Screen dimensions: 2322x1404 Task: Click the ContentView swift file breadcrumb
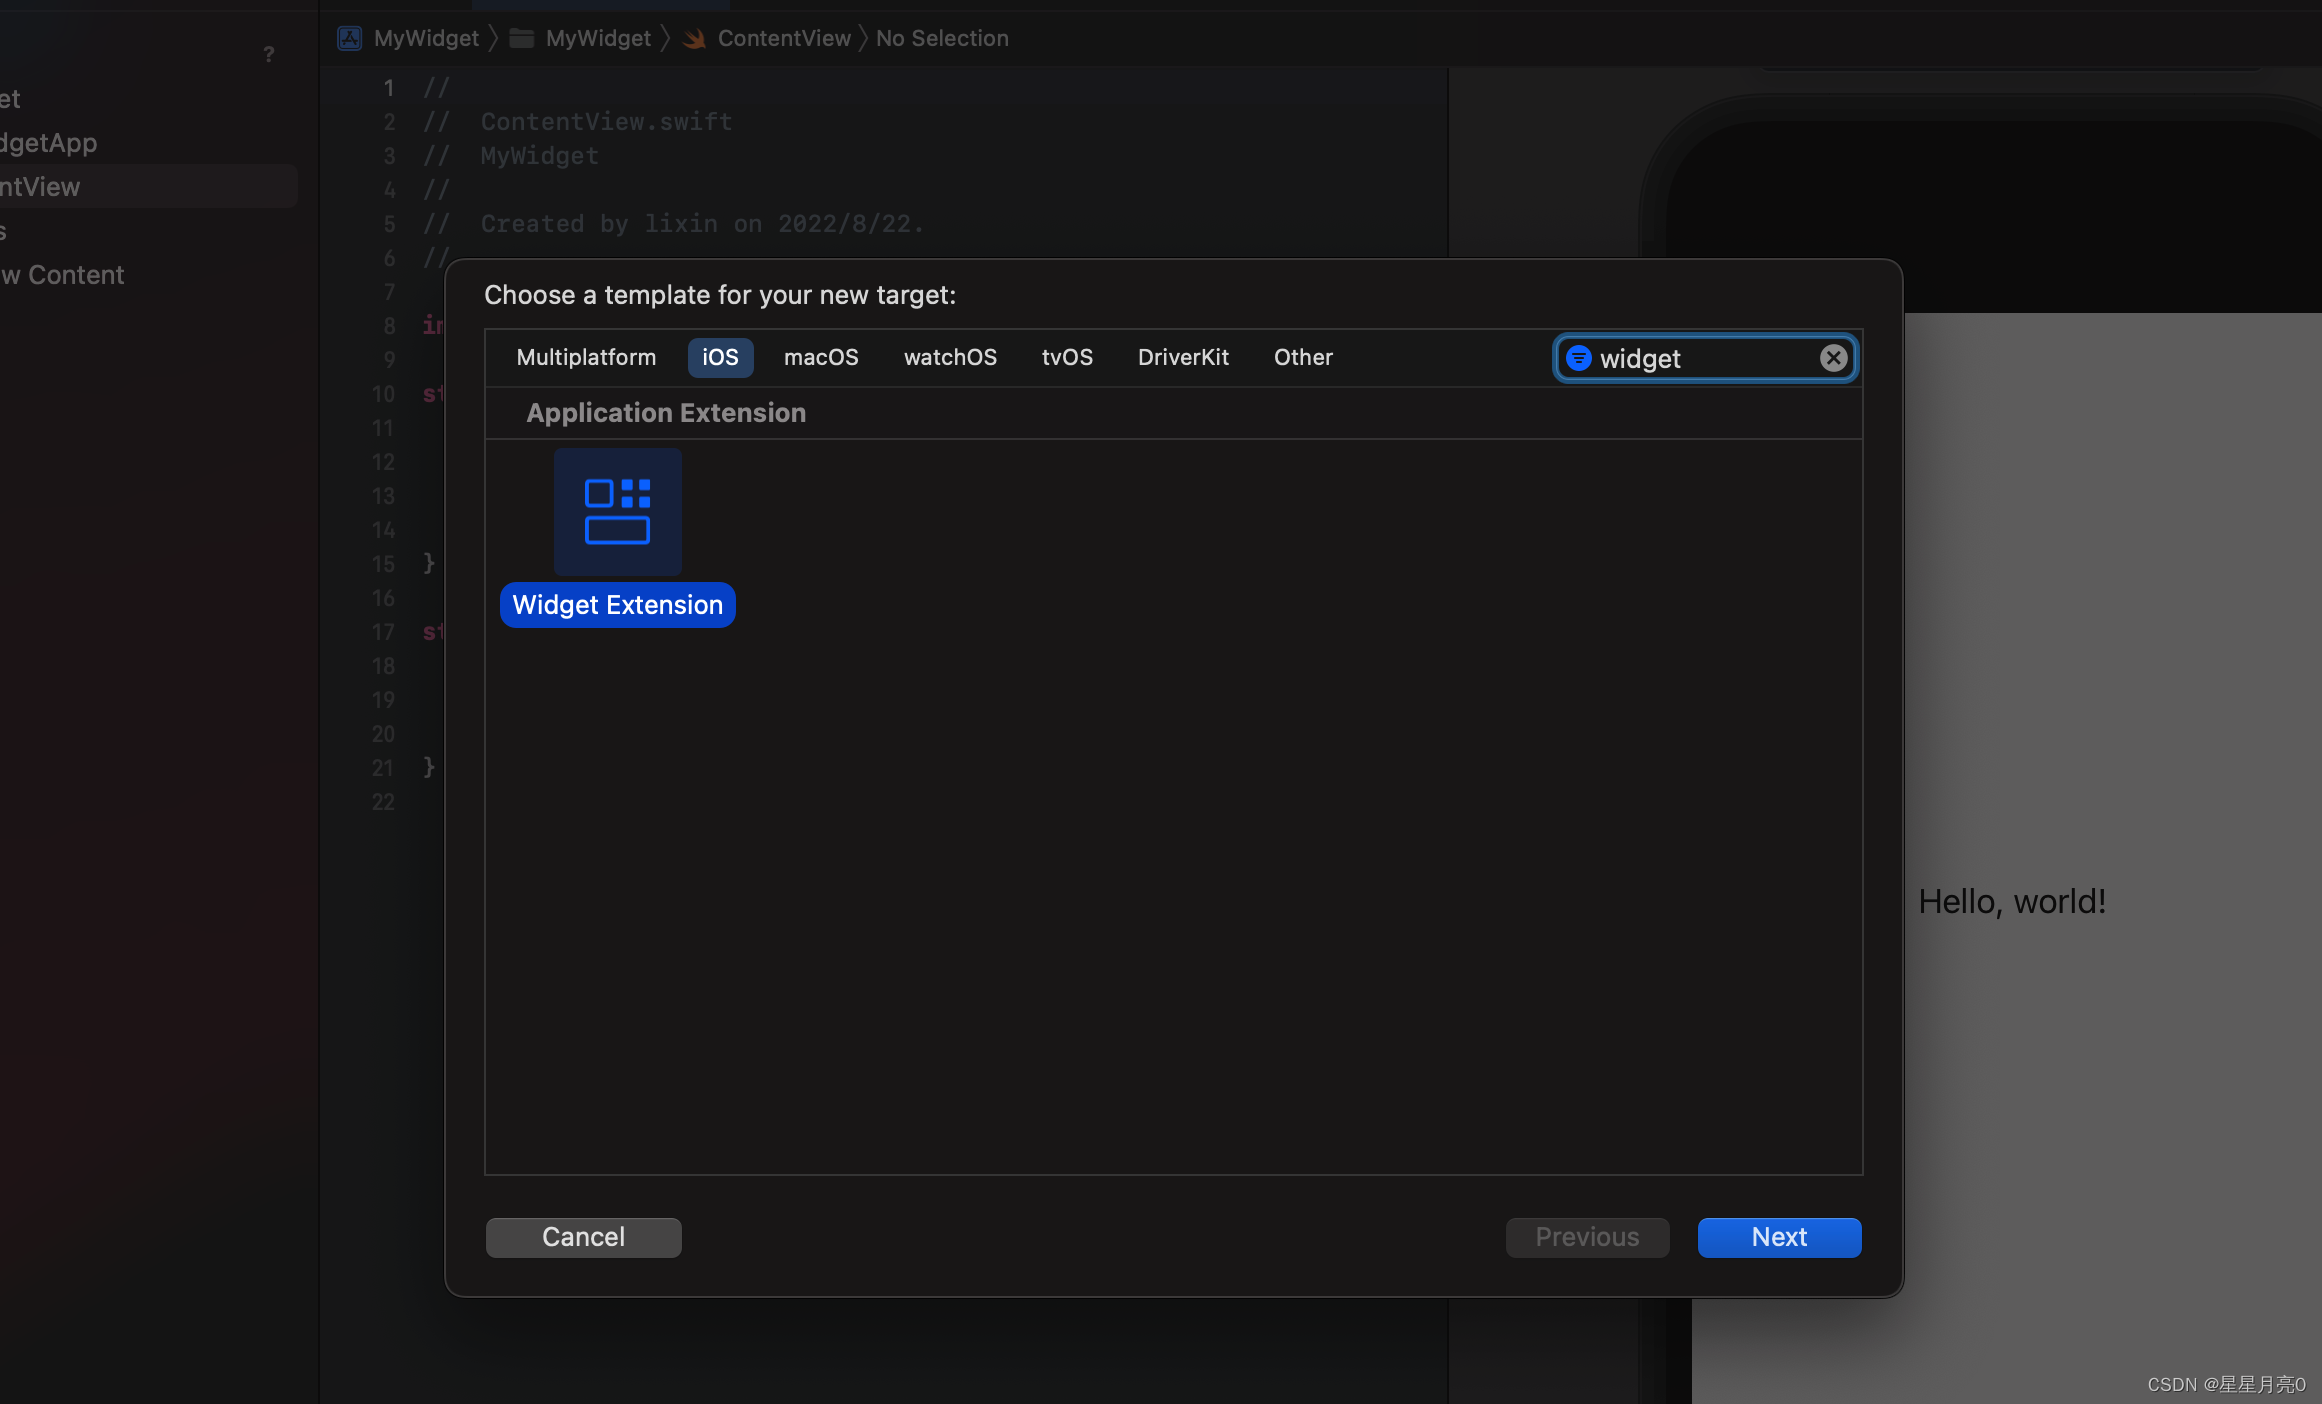(x=767, y=38)
